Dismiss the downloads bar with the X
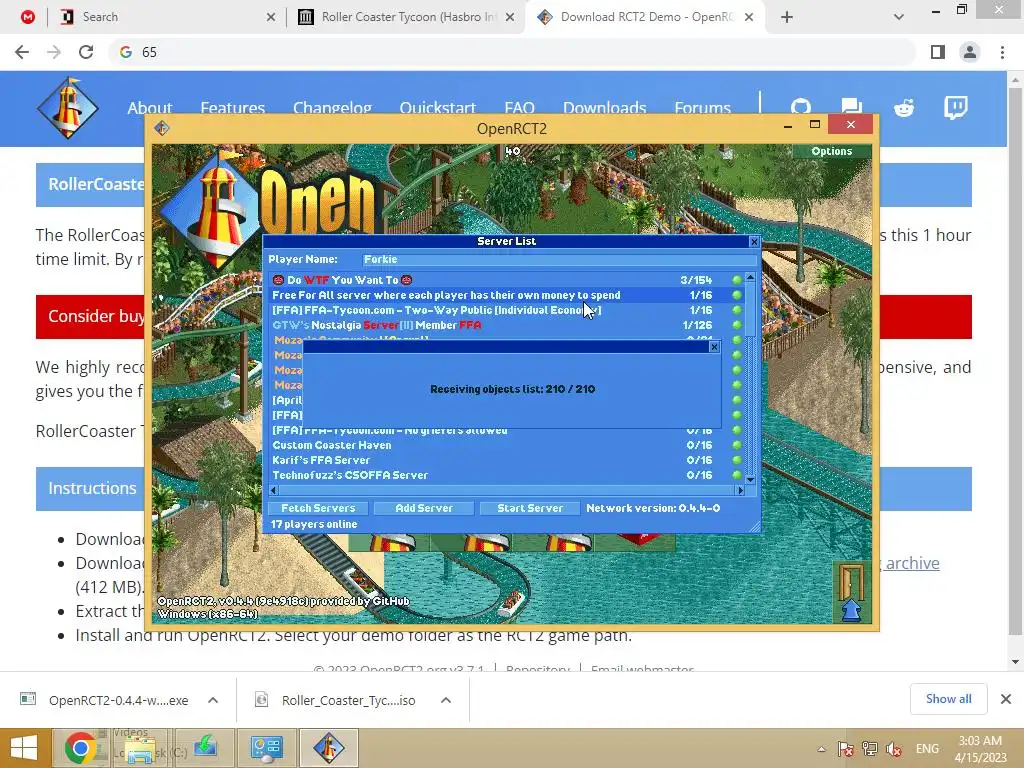 [x=1006, y=699]
